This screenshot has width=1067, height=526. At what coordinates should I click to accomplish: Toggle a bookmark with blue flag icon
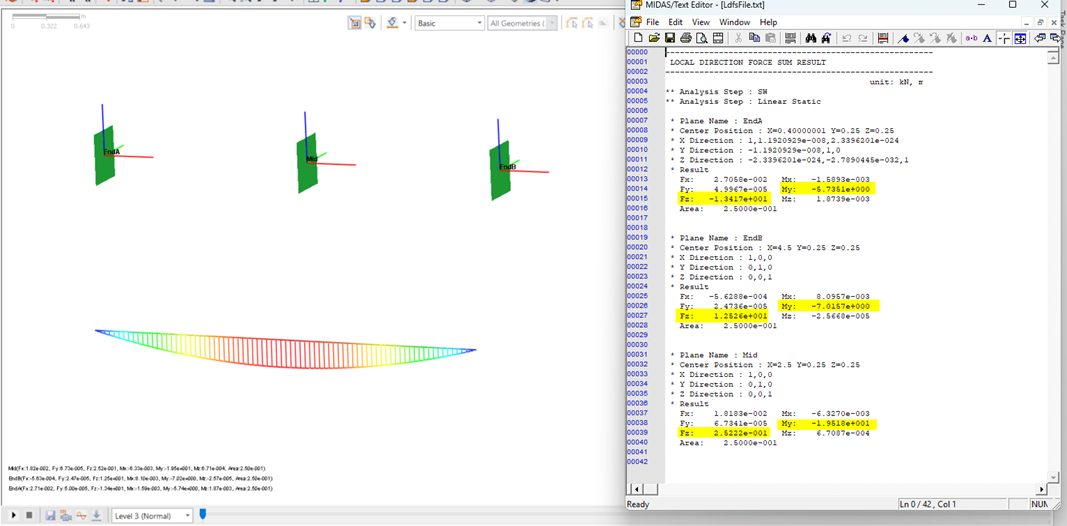point(904,38)
